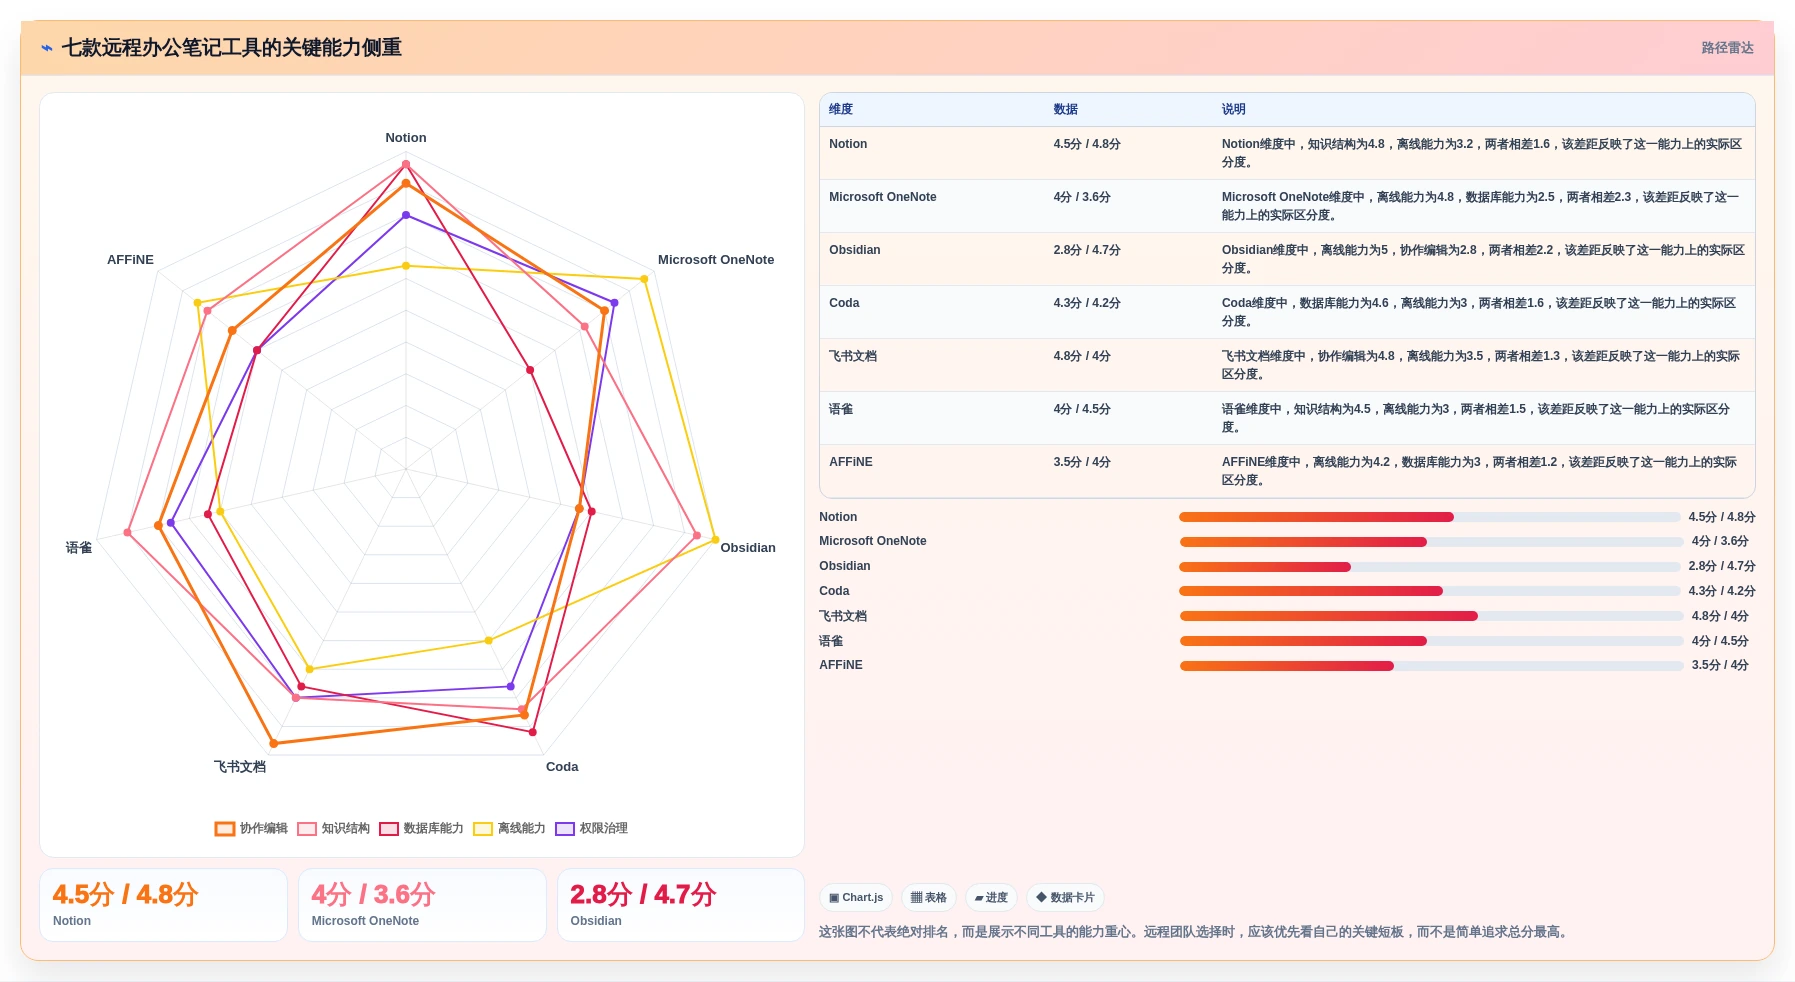Open the Obsidian 2.8分 / 4.7分 stat card

click(681, 905)
